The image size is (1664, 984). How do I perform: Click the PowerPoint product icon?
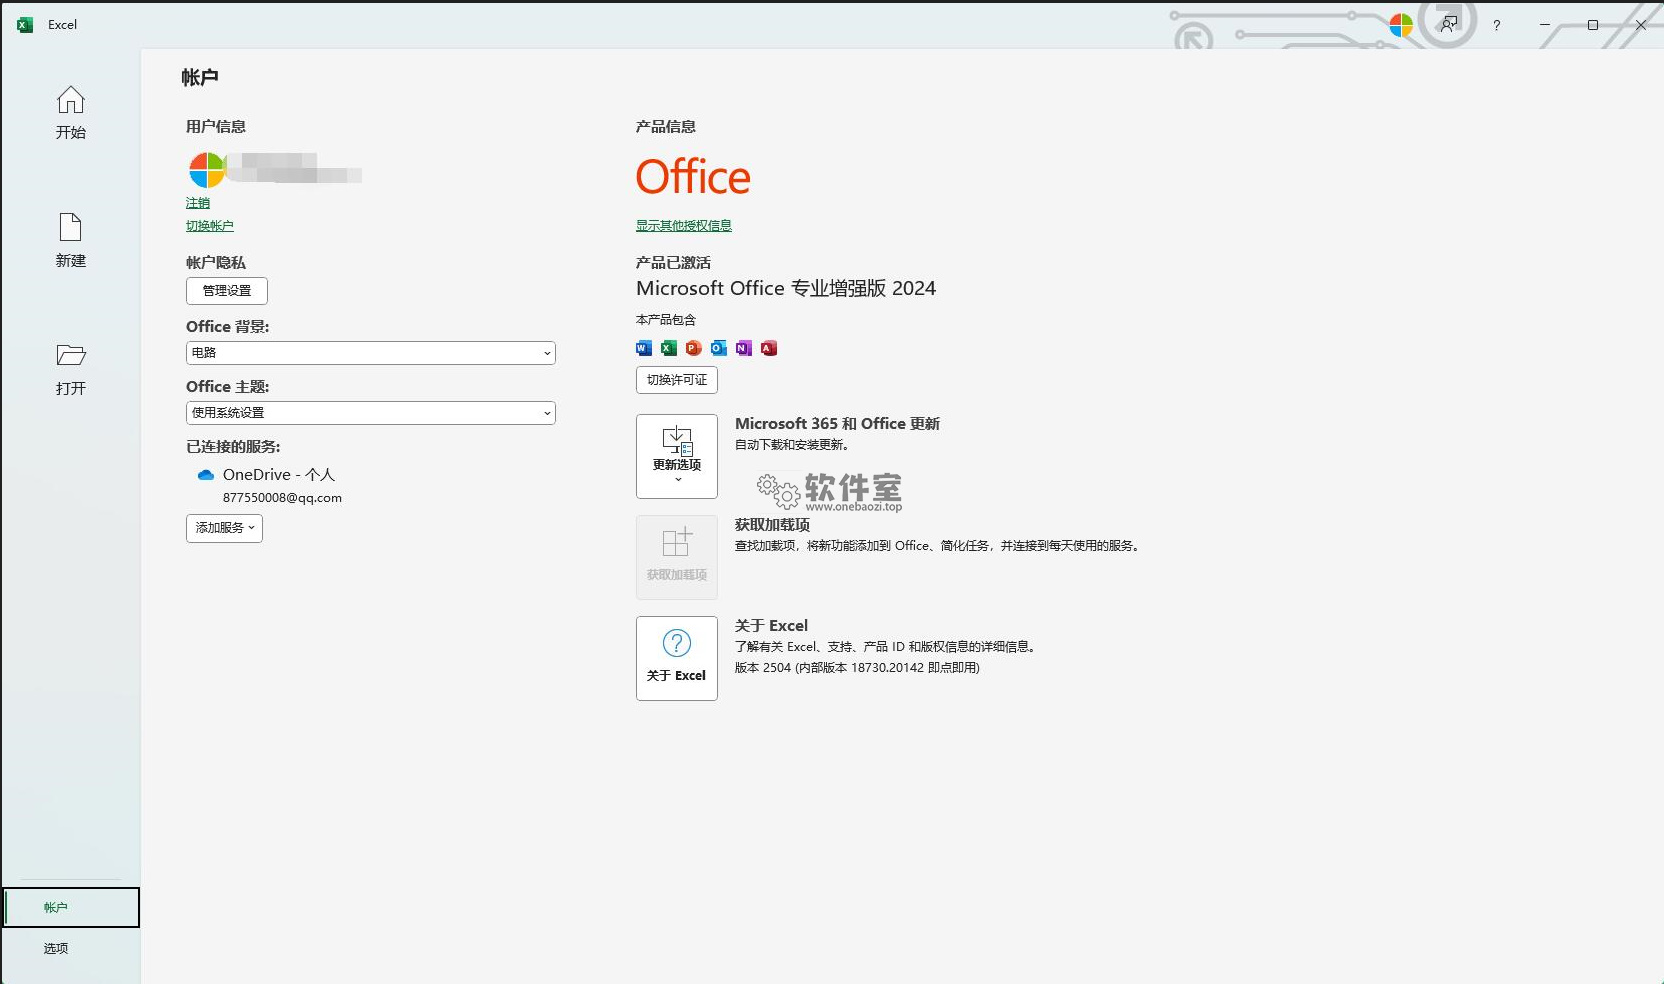pyautogui.click(x=694, y=348)
